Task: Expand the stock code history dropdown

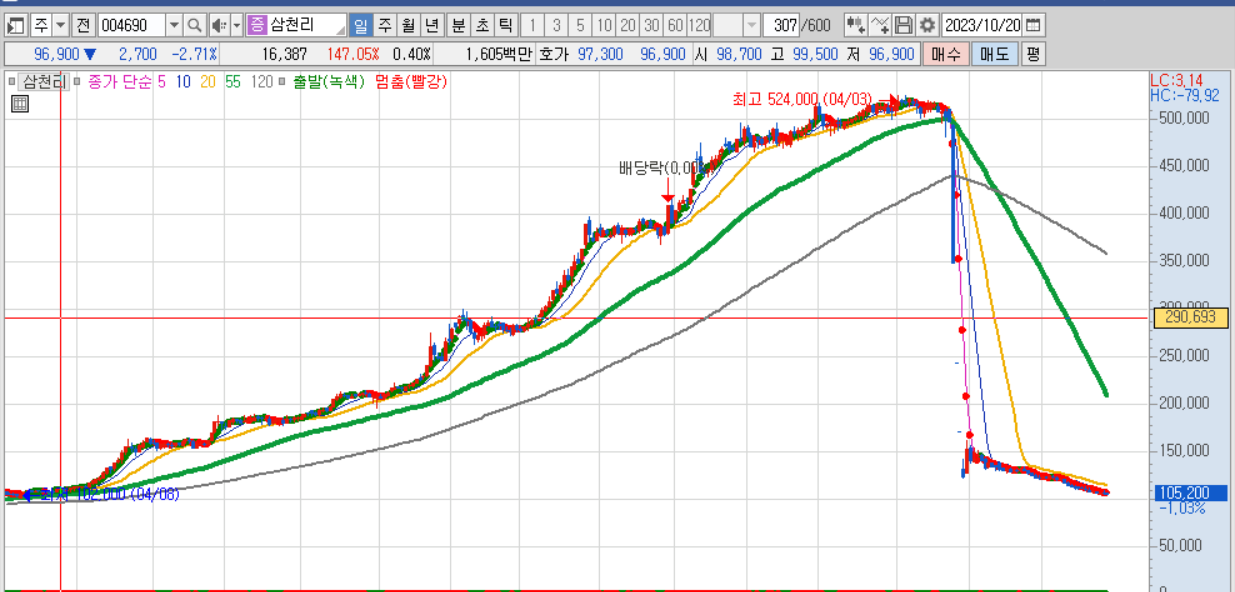Action: click(x=174, y=25)
